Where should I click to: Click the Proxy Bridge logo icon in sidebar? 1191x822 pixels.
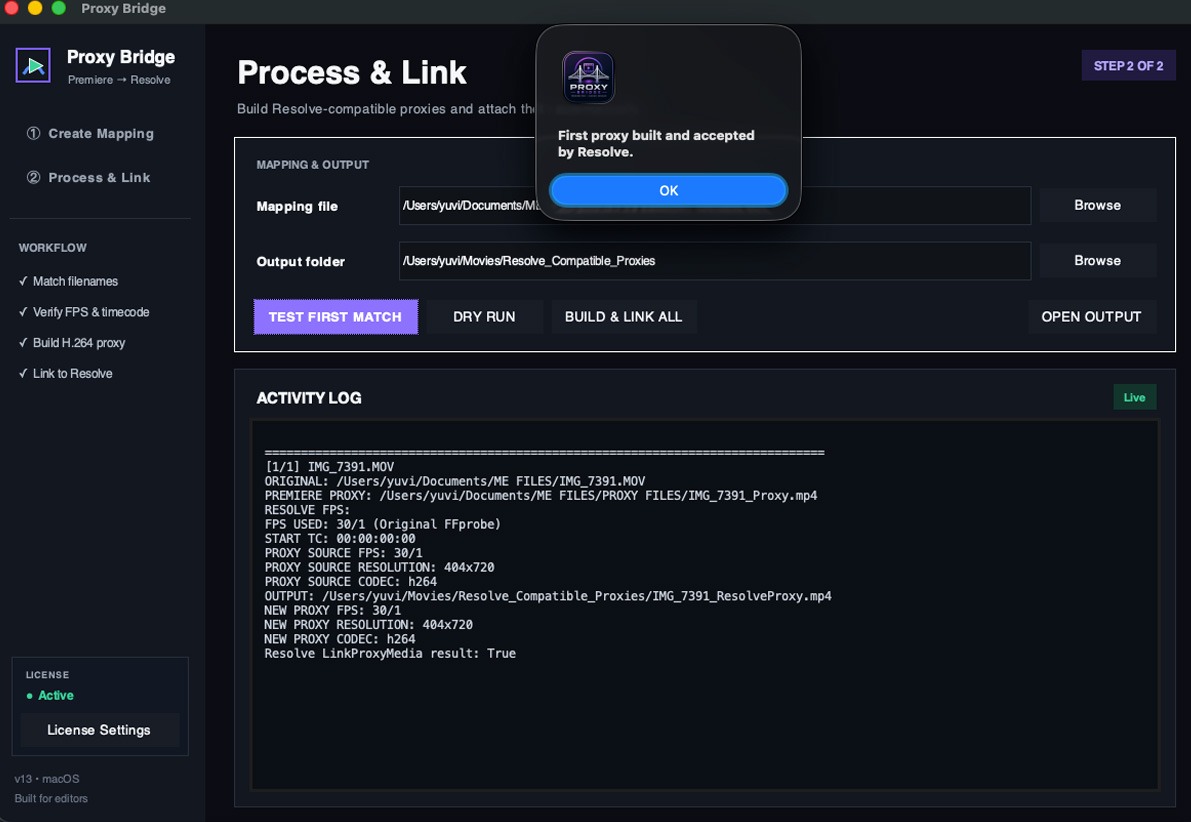tap(33, 65)
